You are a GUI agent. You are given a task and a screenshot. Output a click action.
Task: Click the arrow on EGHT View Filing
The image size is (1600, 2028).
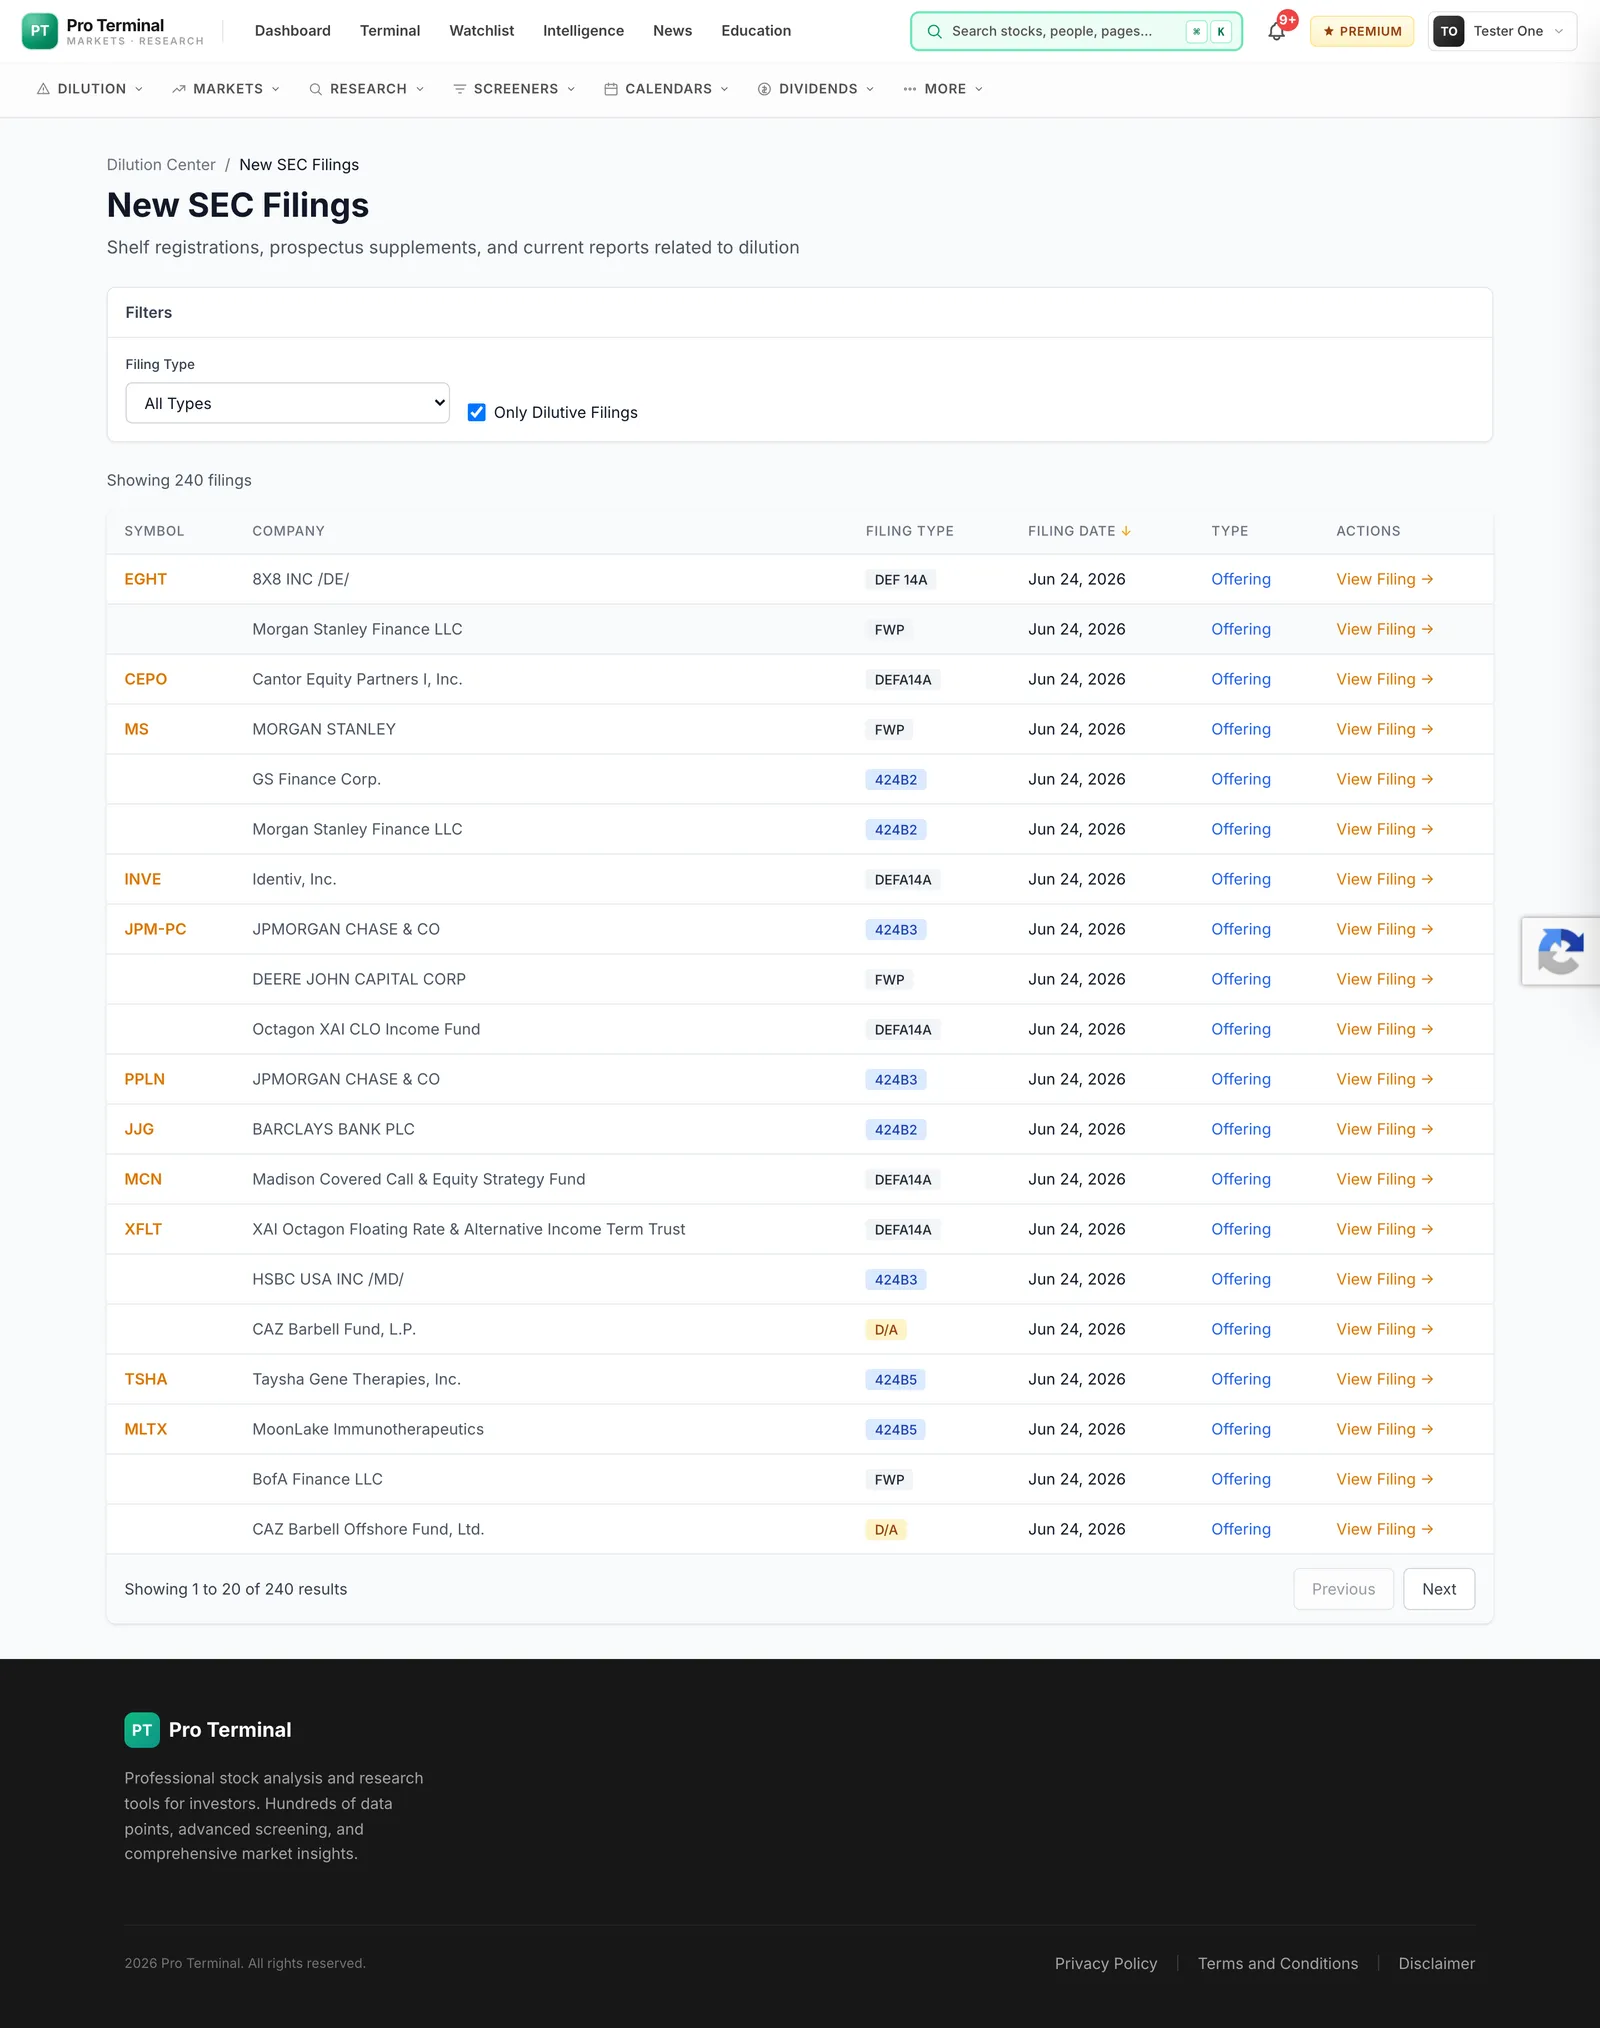click(1427, 579)
